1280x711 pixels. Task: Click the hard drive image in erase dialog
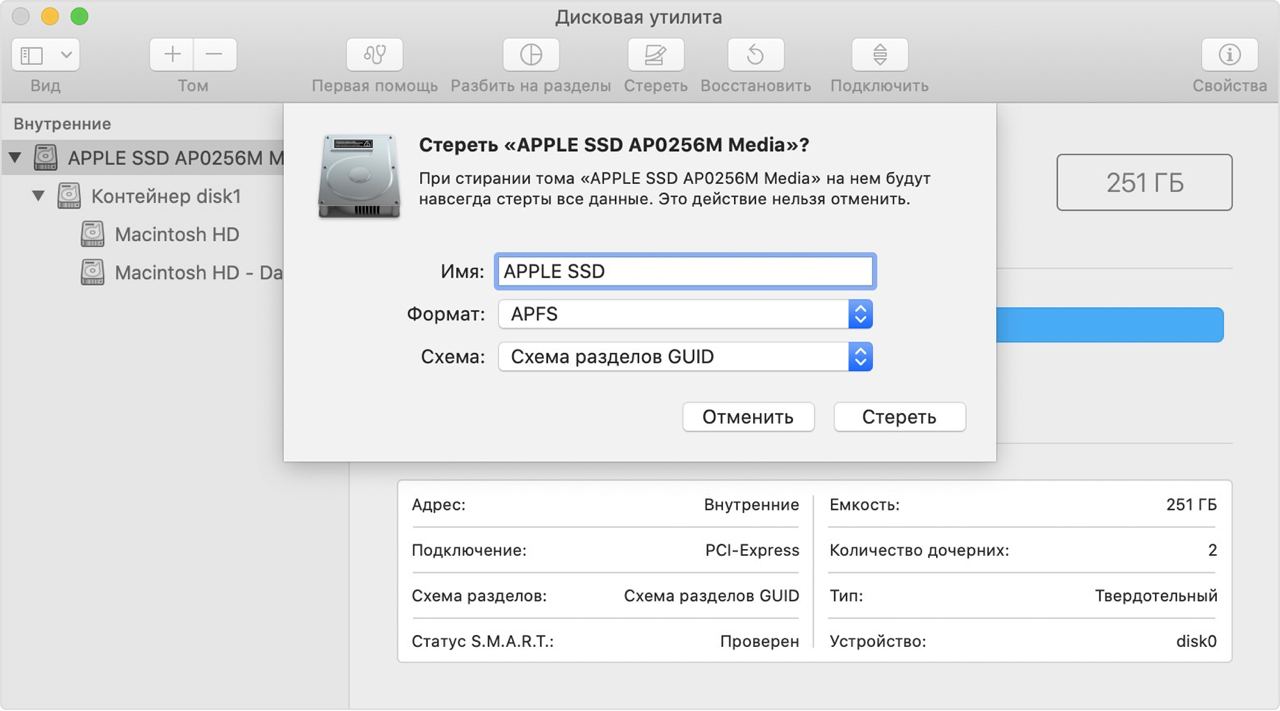pos(357,176)
